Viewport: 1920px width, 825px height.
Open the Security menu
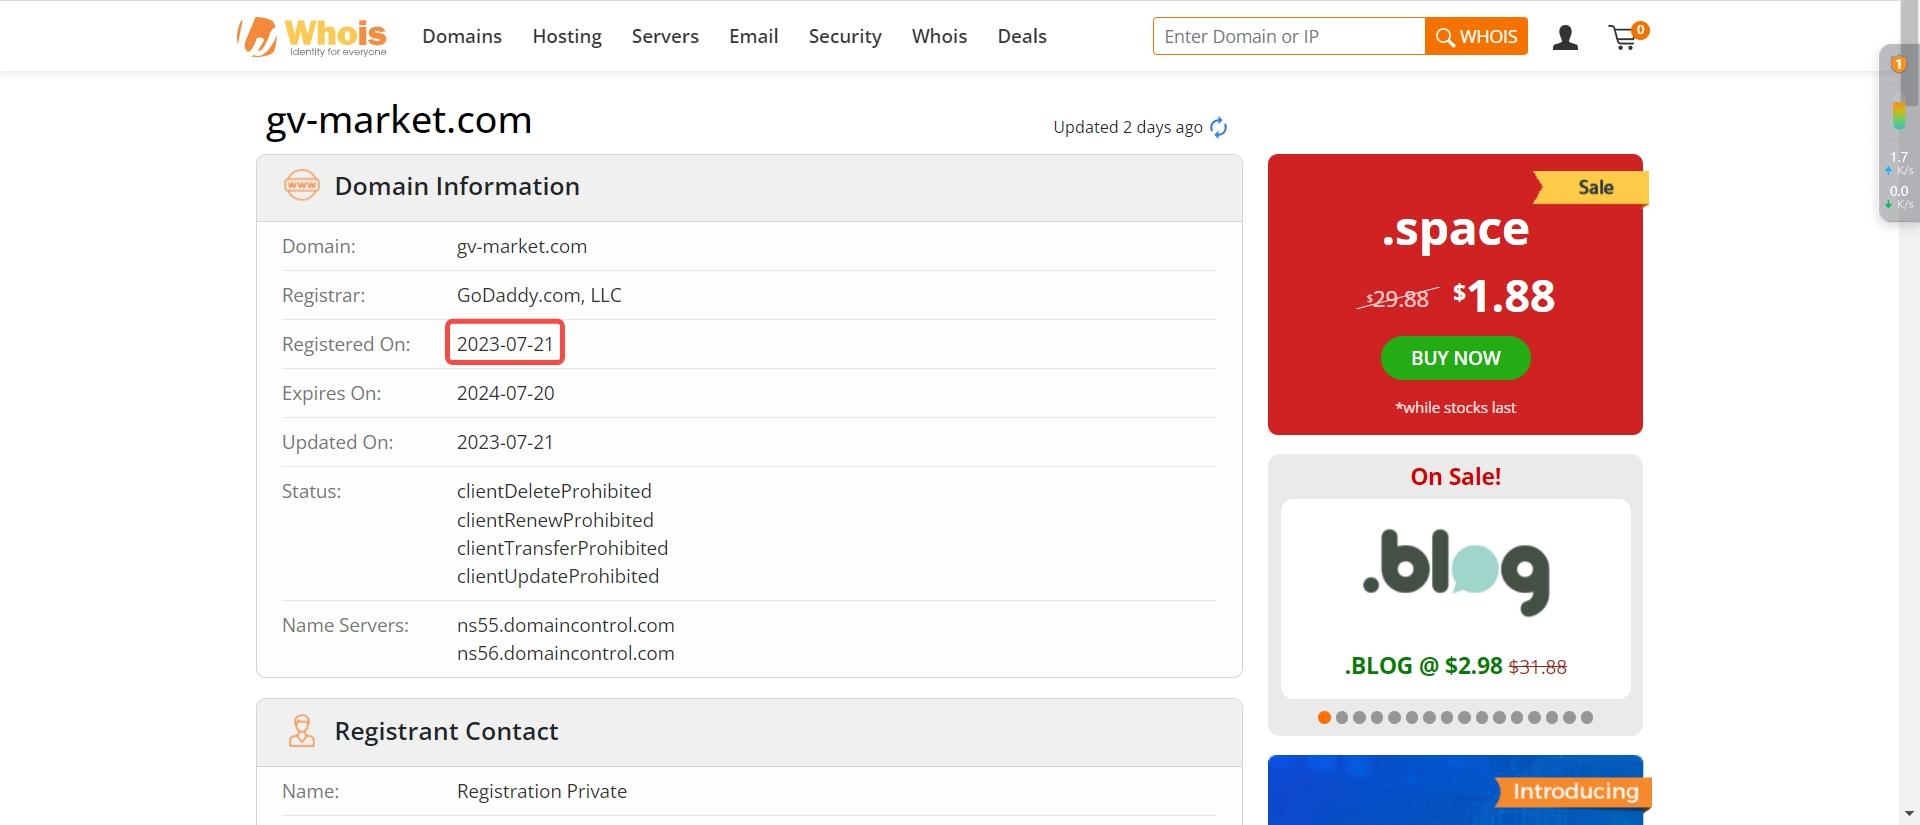point(845,36)
